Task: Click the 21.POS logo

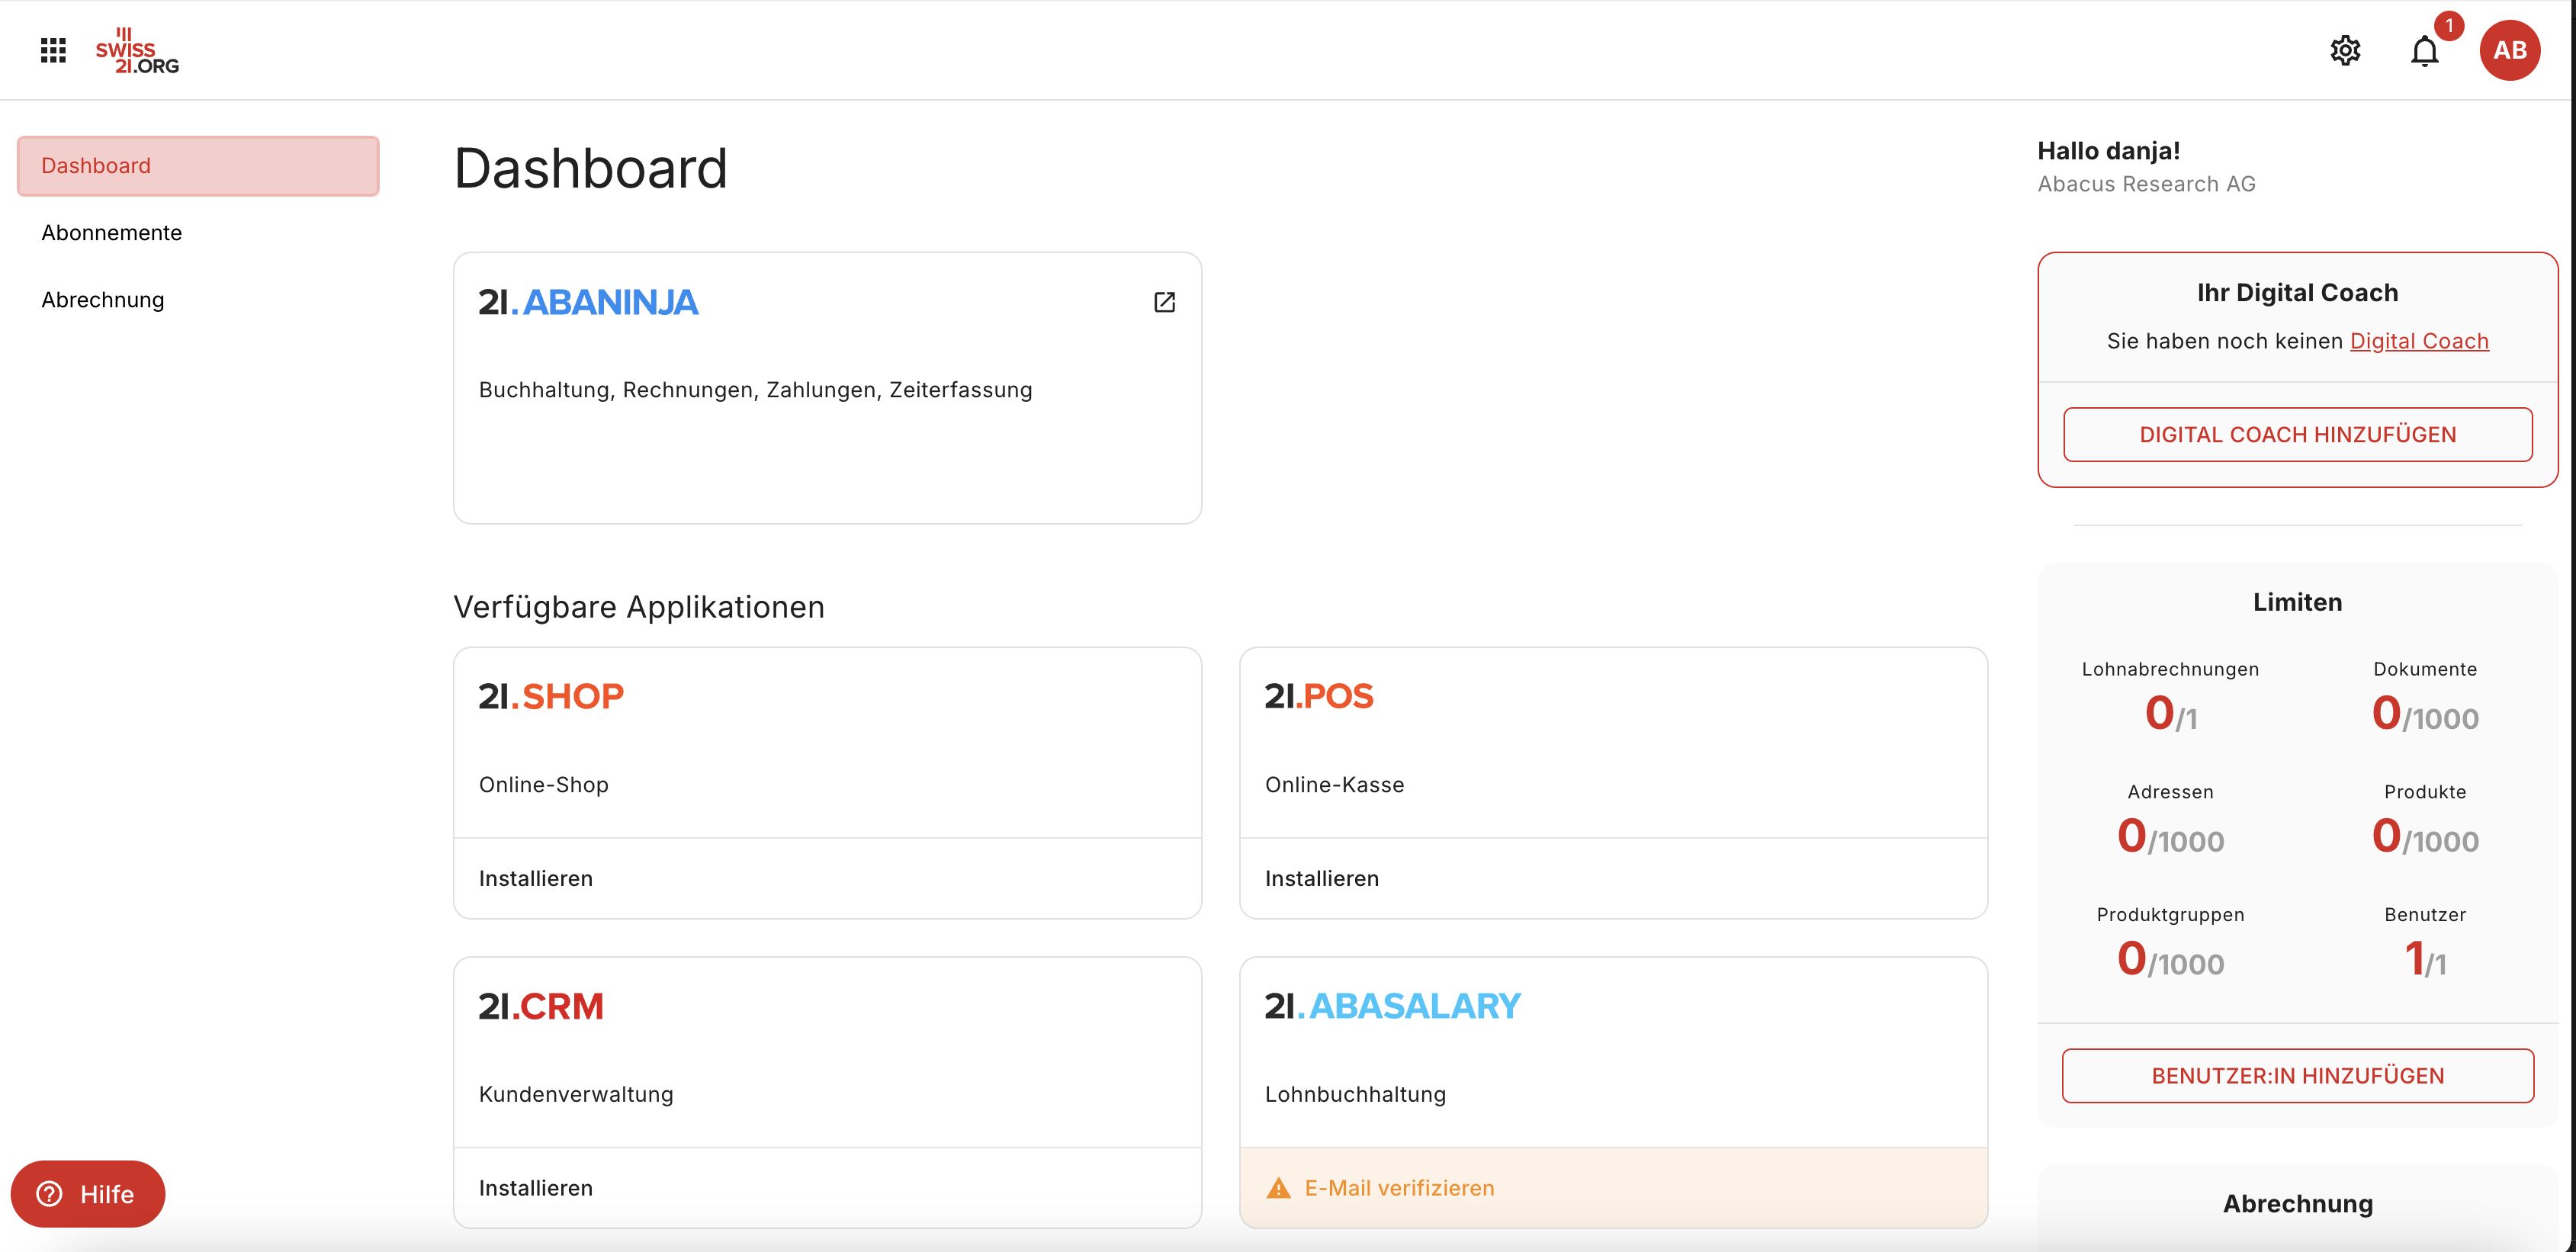Action: point(1319,696)
